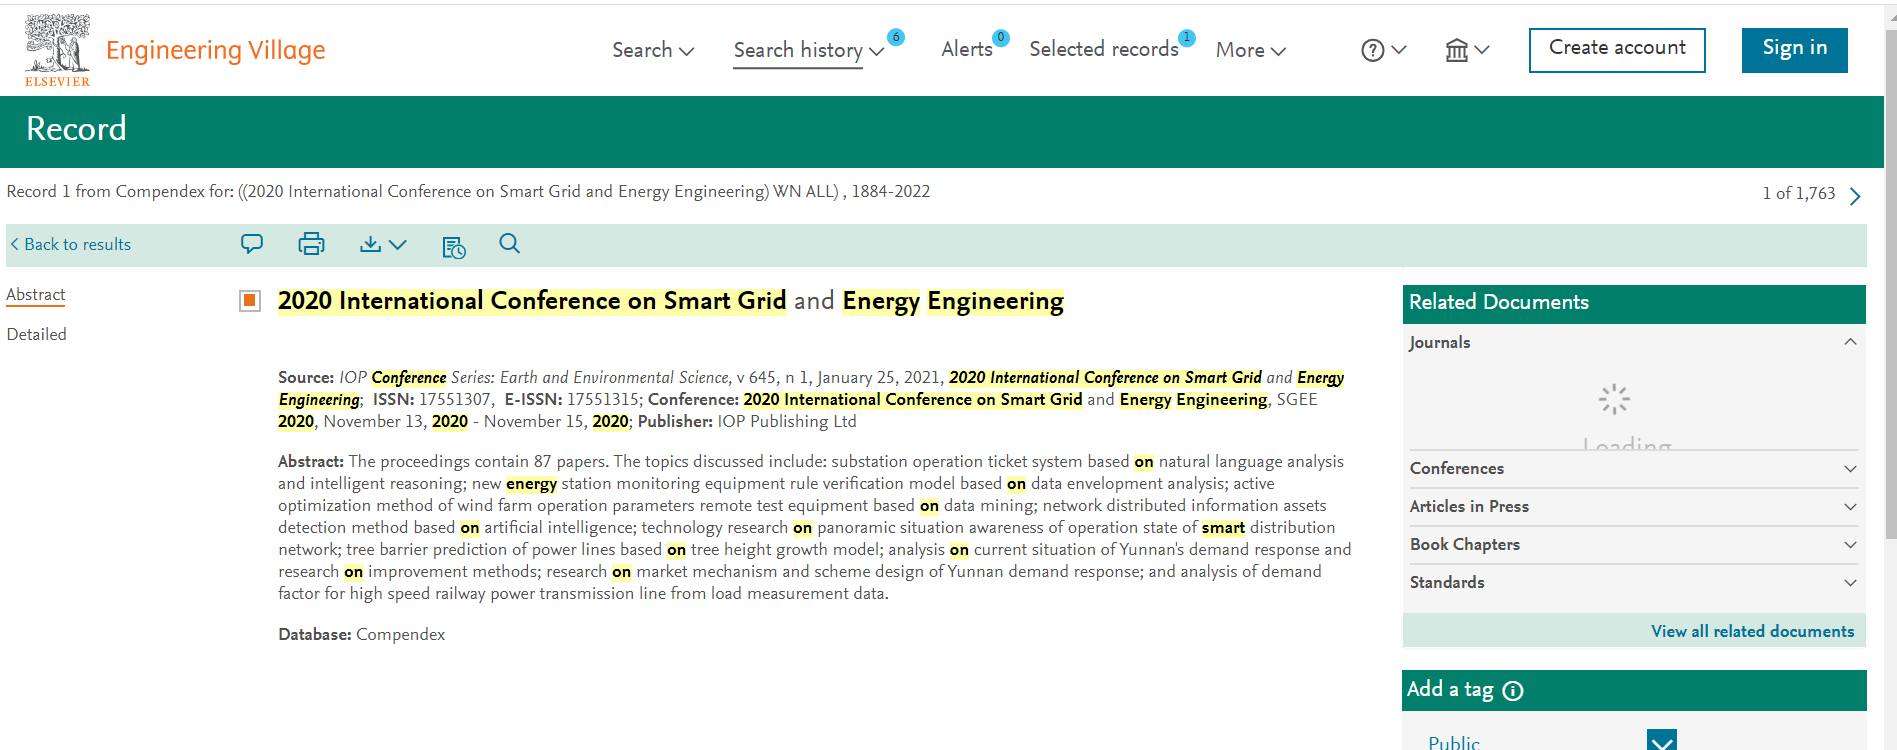This screenshot has height=750, width=1897.
Task: Expand the More menu
Action: pos(1251,50)
